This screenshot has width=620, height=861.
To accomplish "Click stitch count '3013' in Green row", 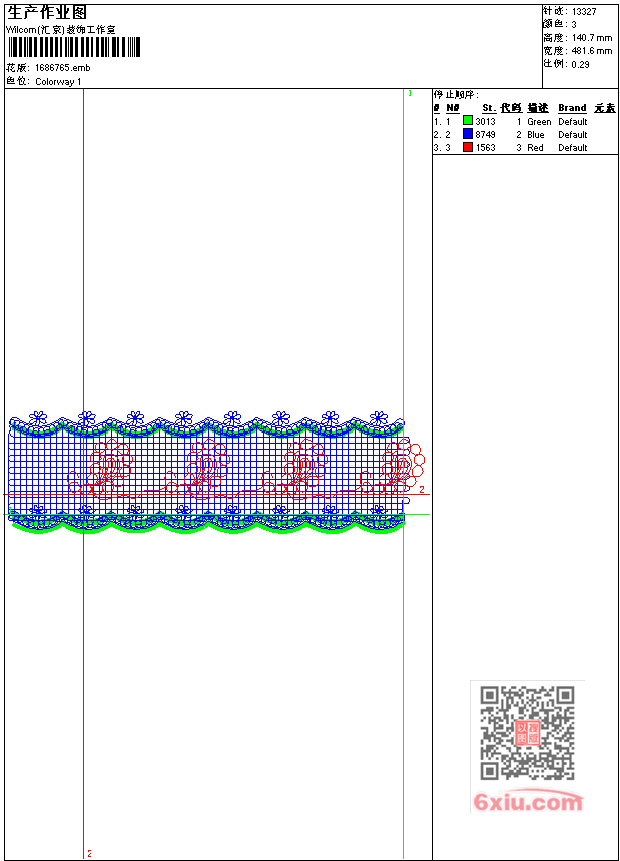I will click(485, 121).
